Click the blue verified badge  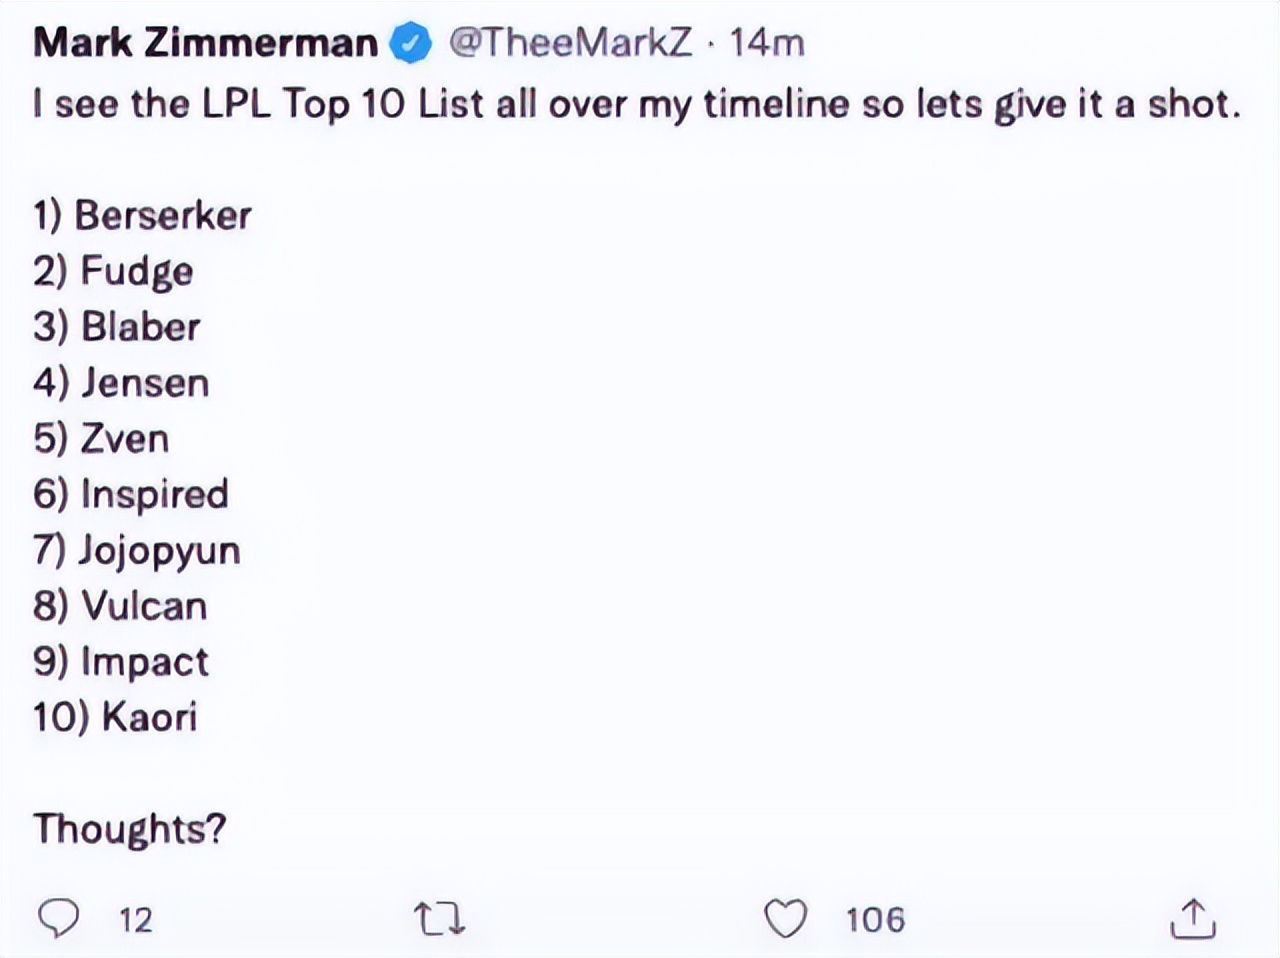(x=411, y=43)
